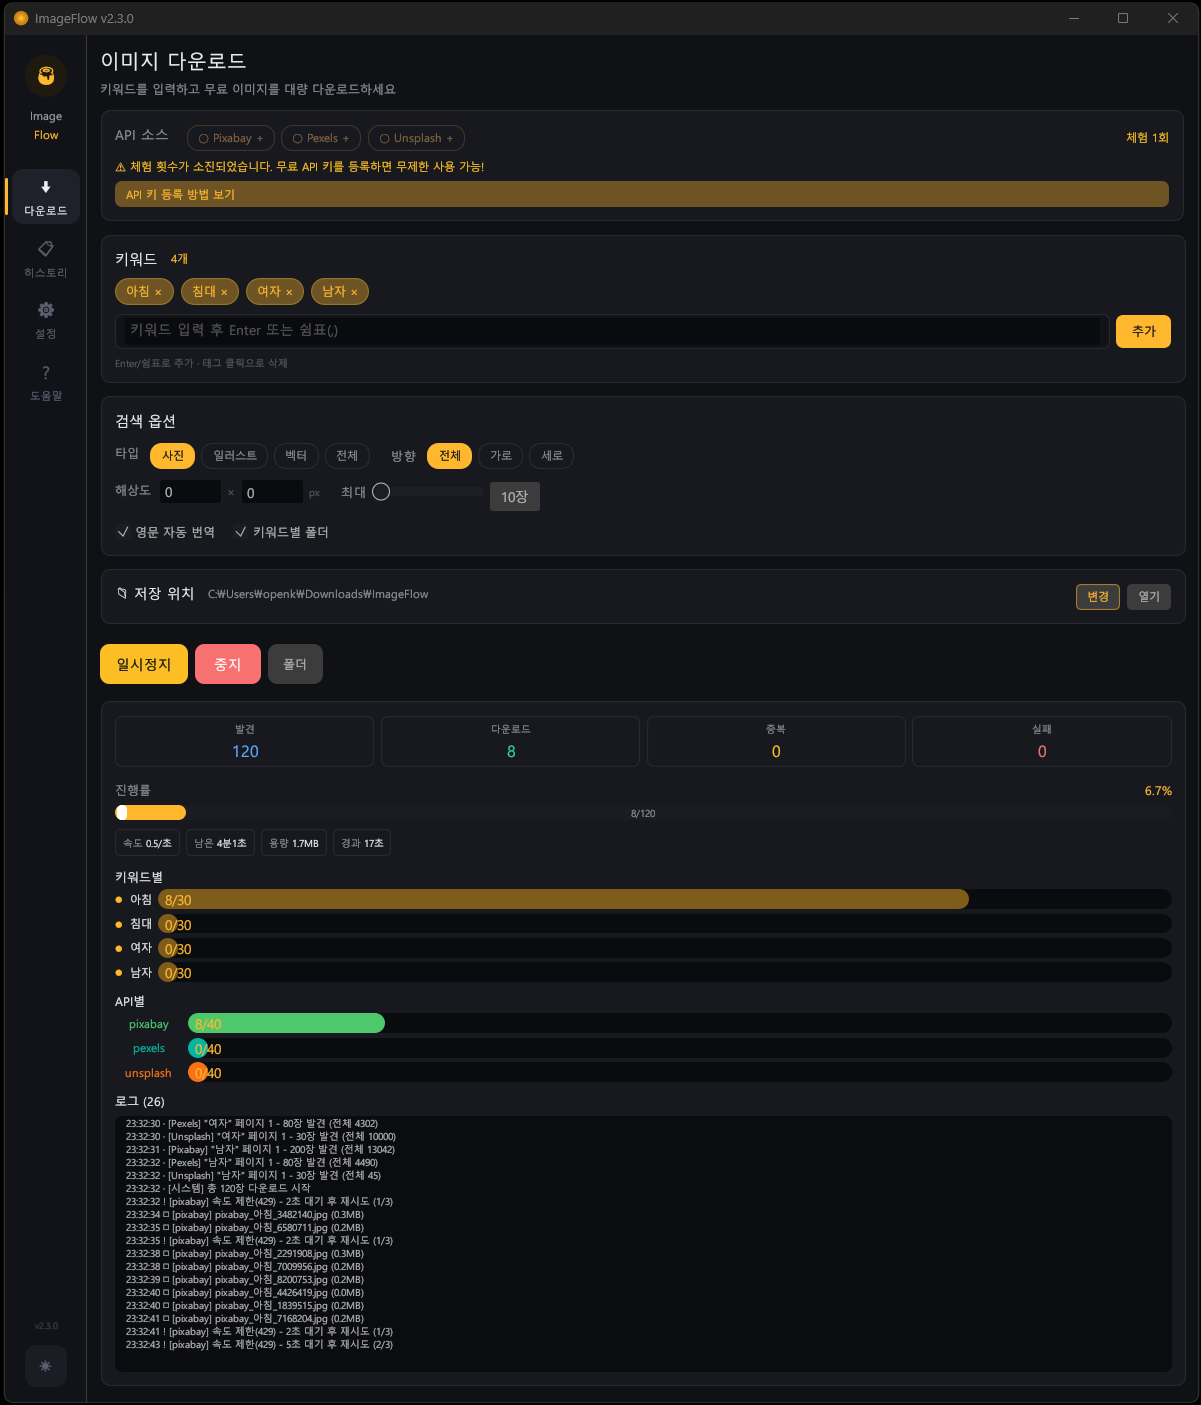Expand the Pixabay API source chip

(231, 138)
